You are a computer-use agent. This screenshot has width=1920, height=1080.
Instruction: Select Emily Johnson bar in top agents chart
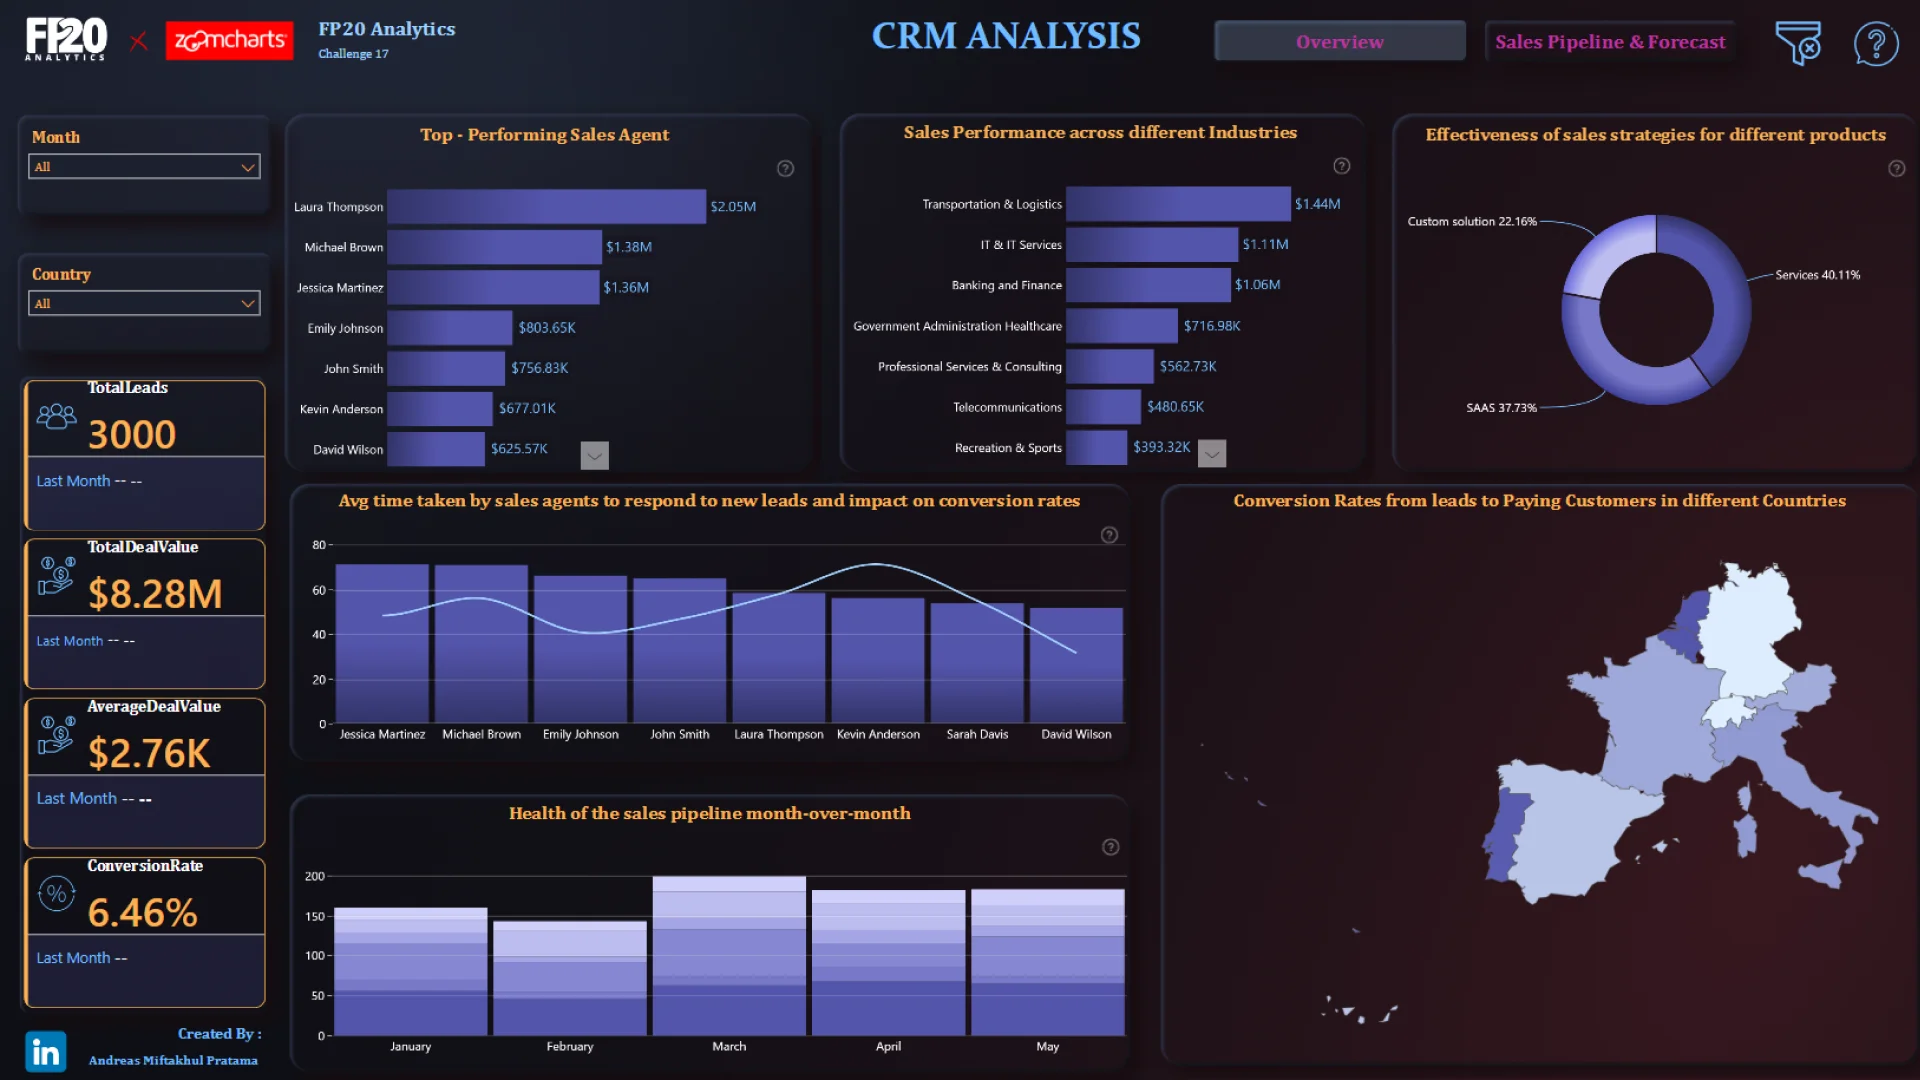click(x=450, y=328)
